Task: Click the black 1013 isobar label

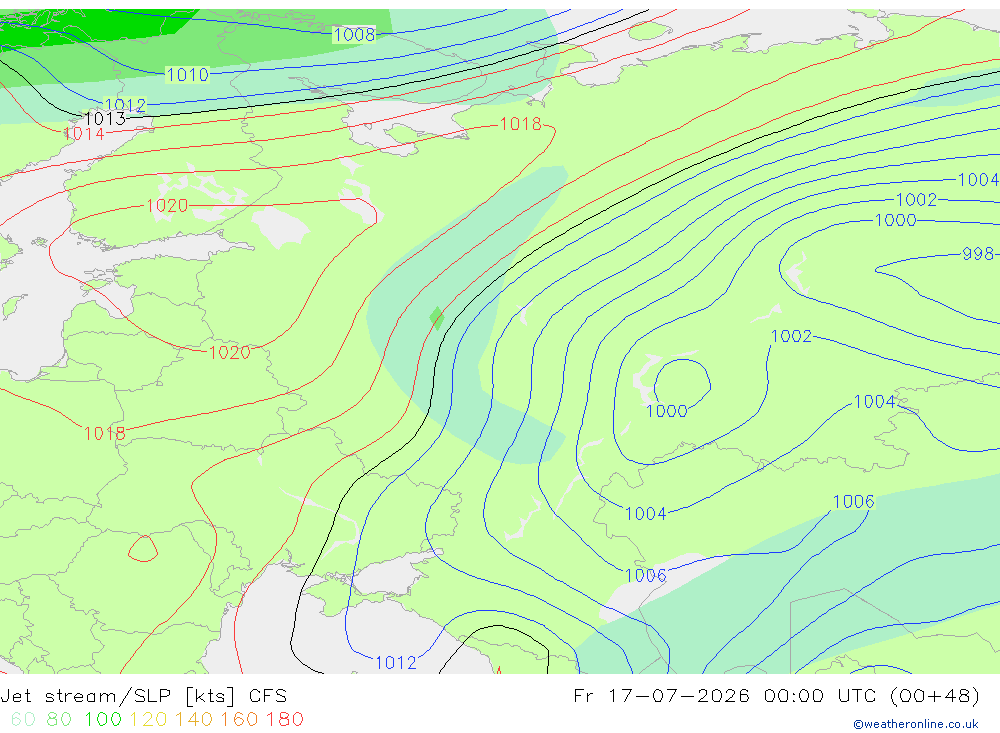Action: coord(105,119)
